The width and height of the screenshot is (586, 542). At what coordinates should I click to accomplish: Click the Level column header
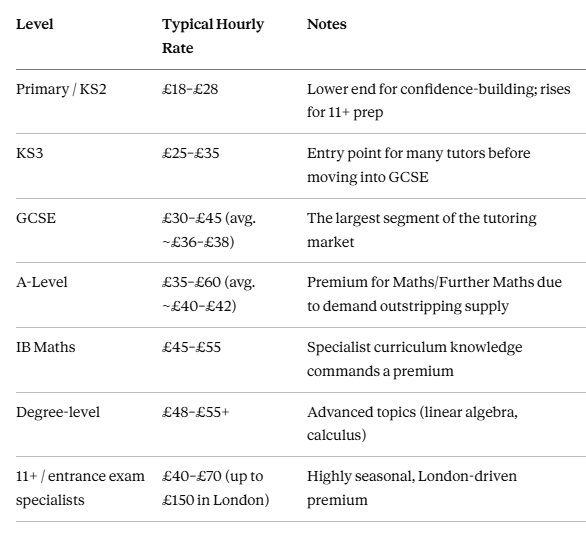click(35, 24)
